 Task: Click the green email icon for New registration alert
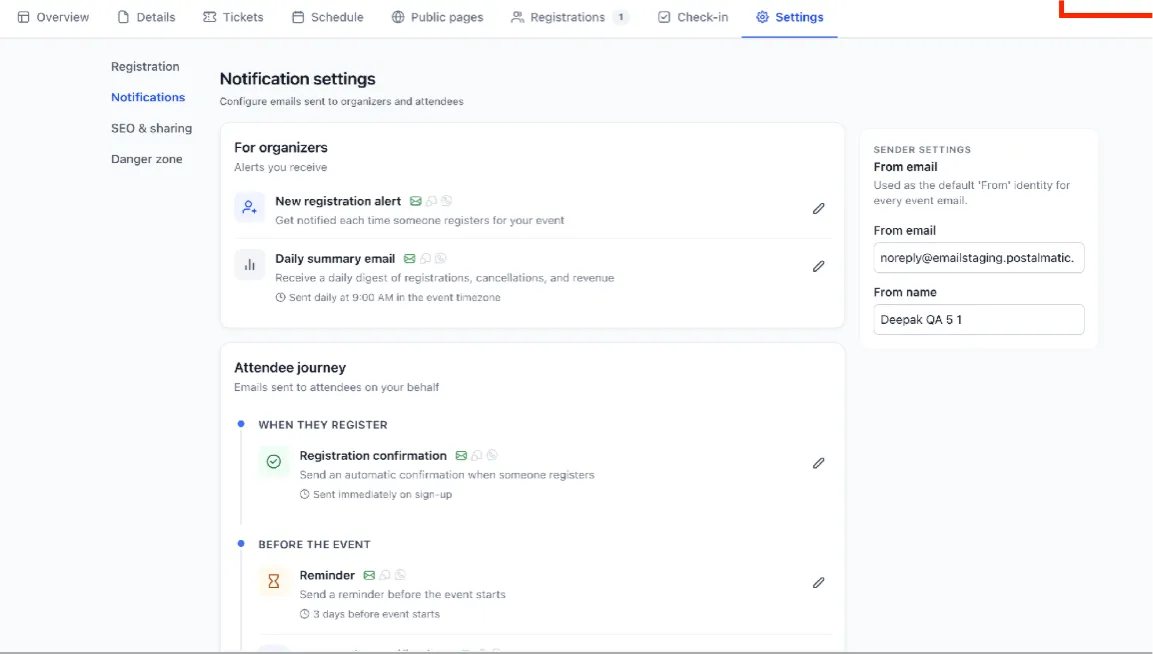pos(415,202)
